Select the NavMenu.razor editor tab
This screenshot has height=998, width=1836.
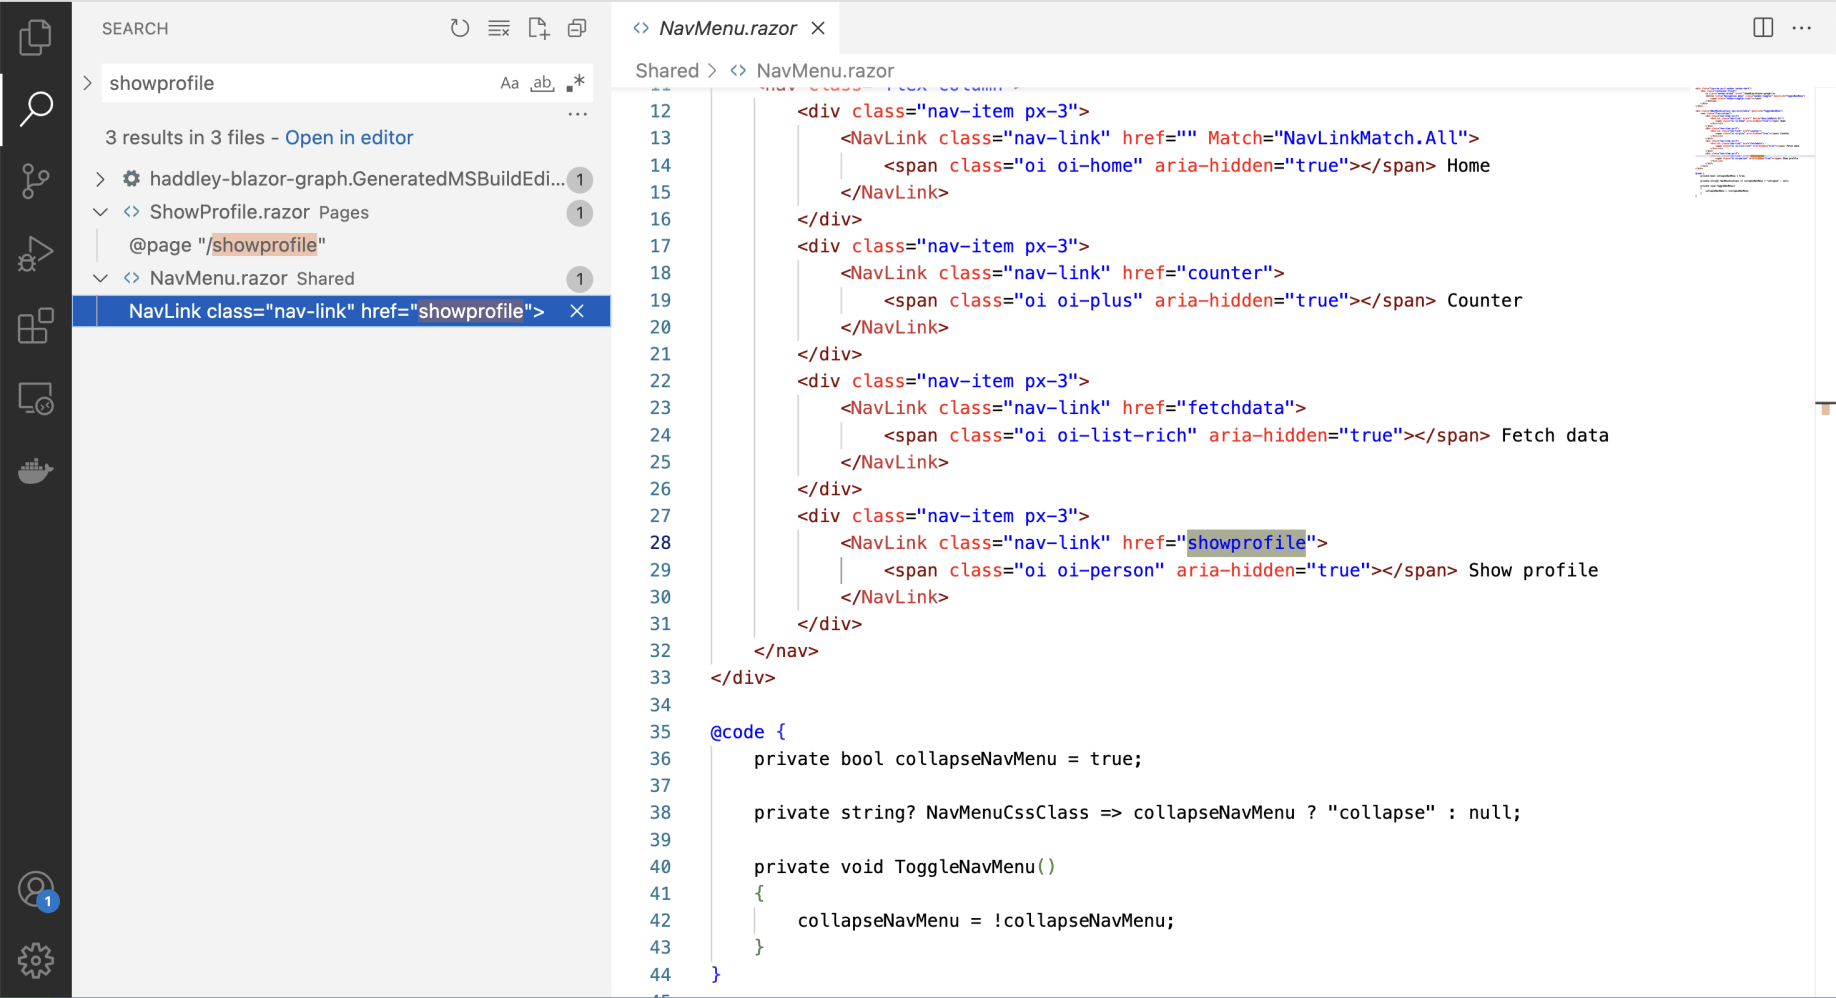point(727,28)
